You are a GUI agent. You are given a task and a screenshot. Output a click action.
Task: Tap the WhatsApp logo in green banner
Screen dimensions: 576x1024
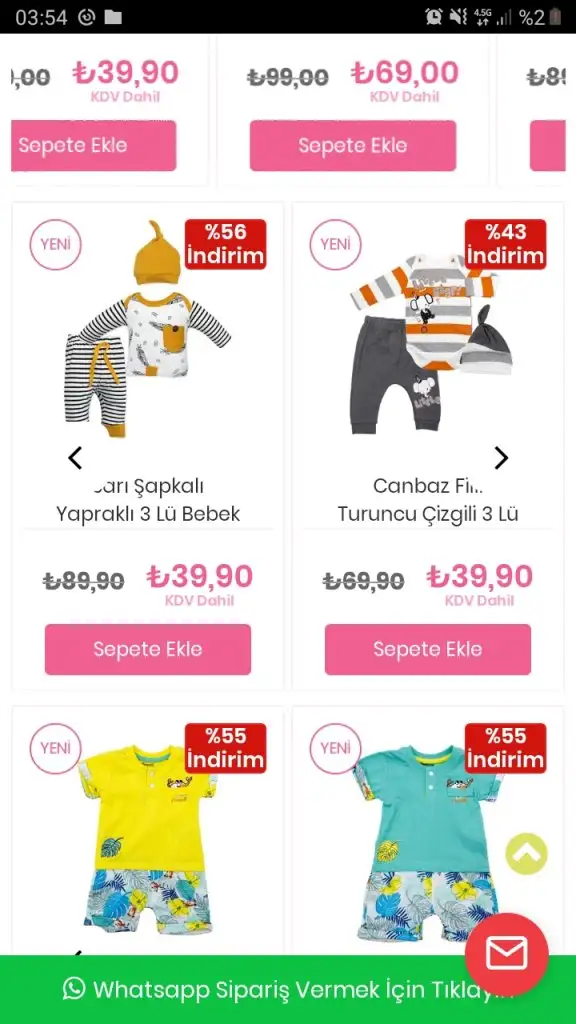click(74, 989)
